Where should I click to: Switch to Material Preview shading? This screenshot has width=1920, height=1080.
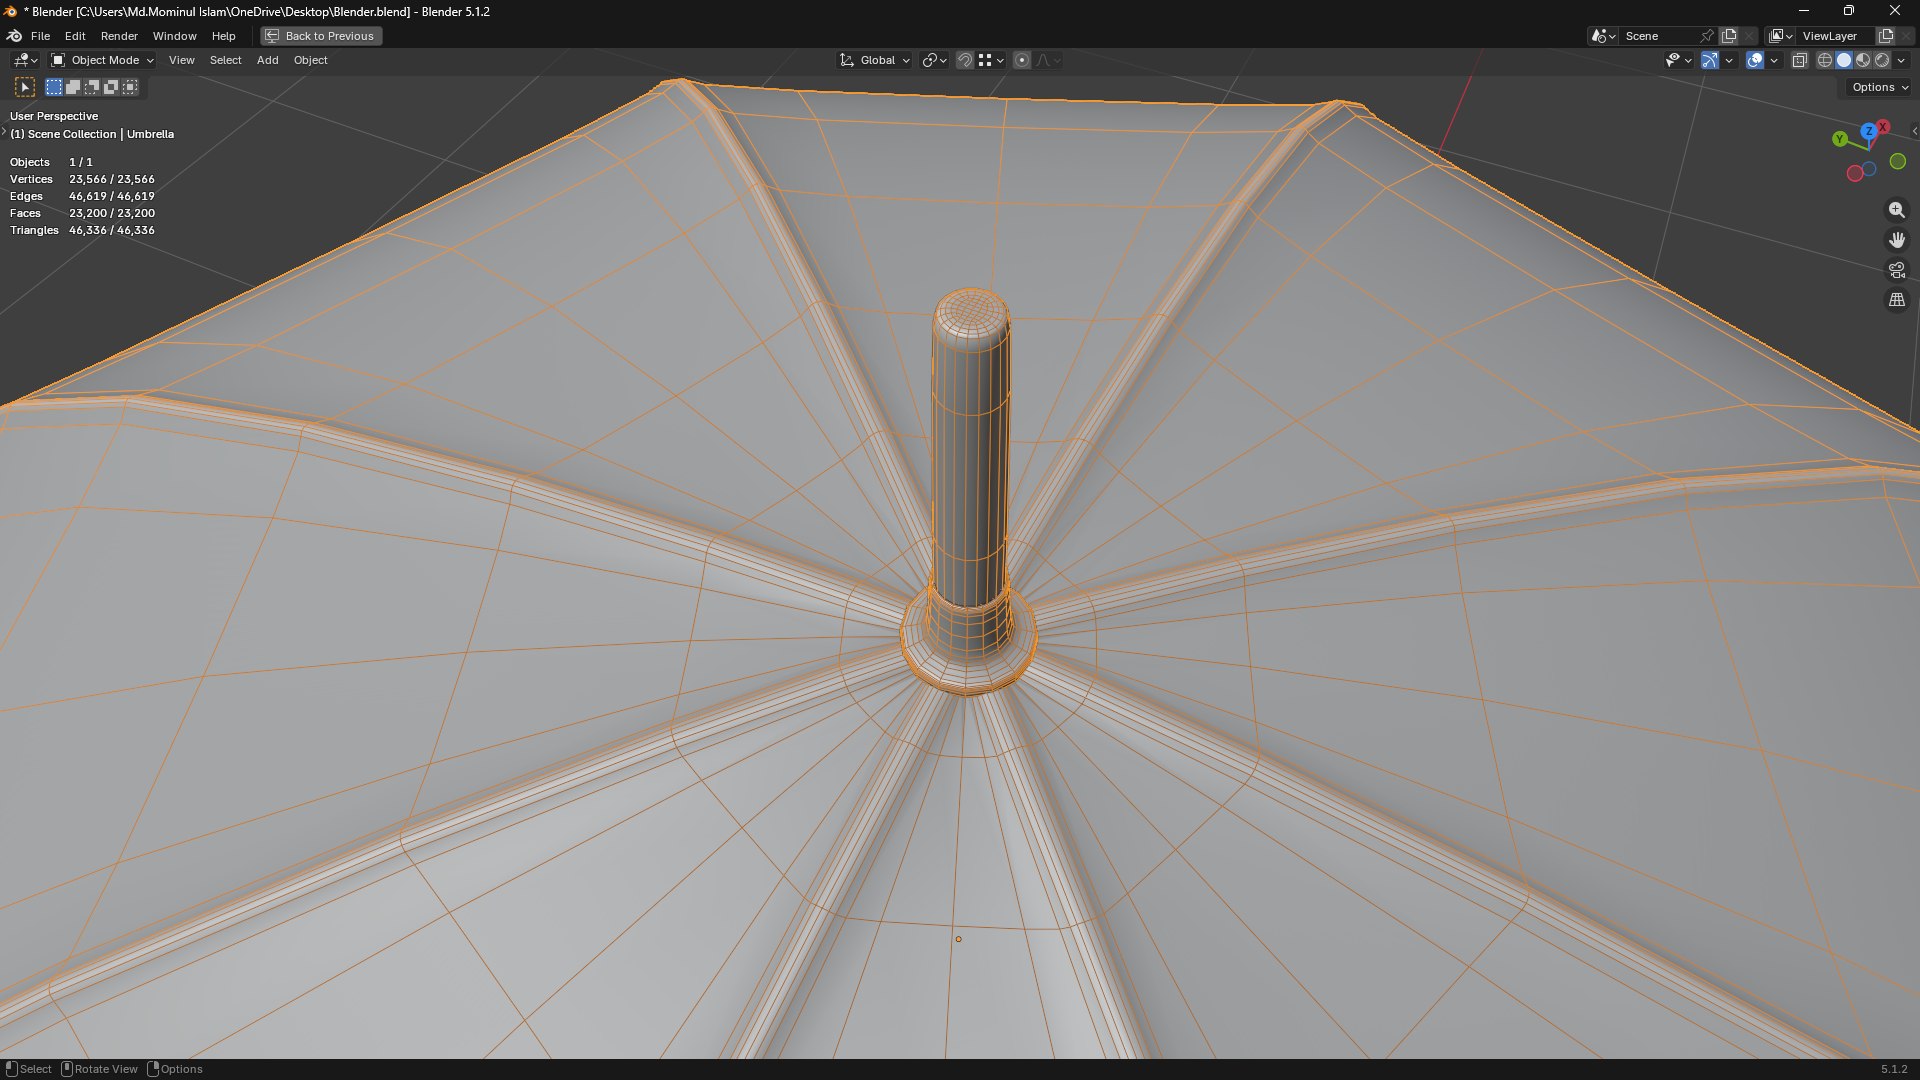click(1863, 60)
